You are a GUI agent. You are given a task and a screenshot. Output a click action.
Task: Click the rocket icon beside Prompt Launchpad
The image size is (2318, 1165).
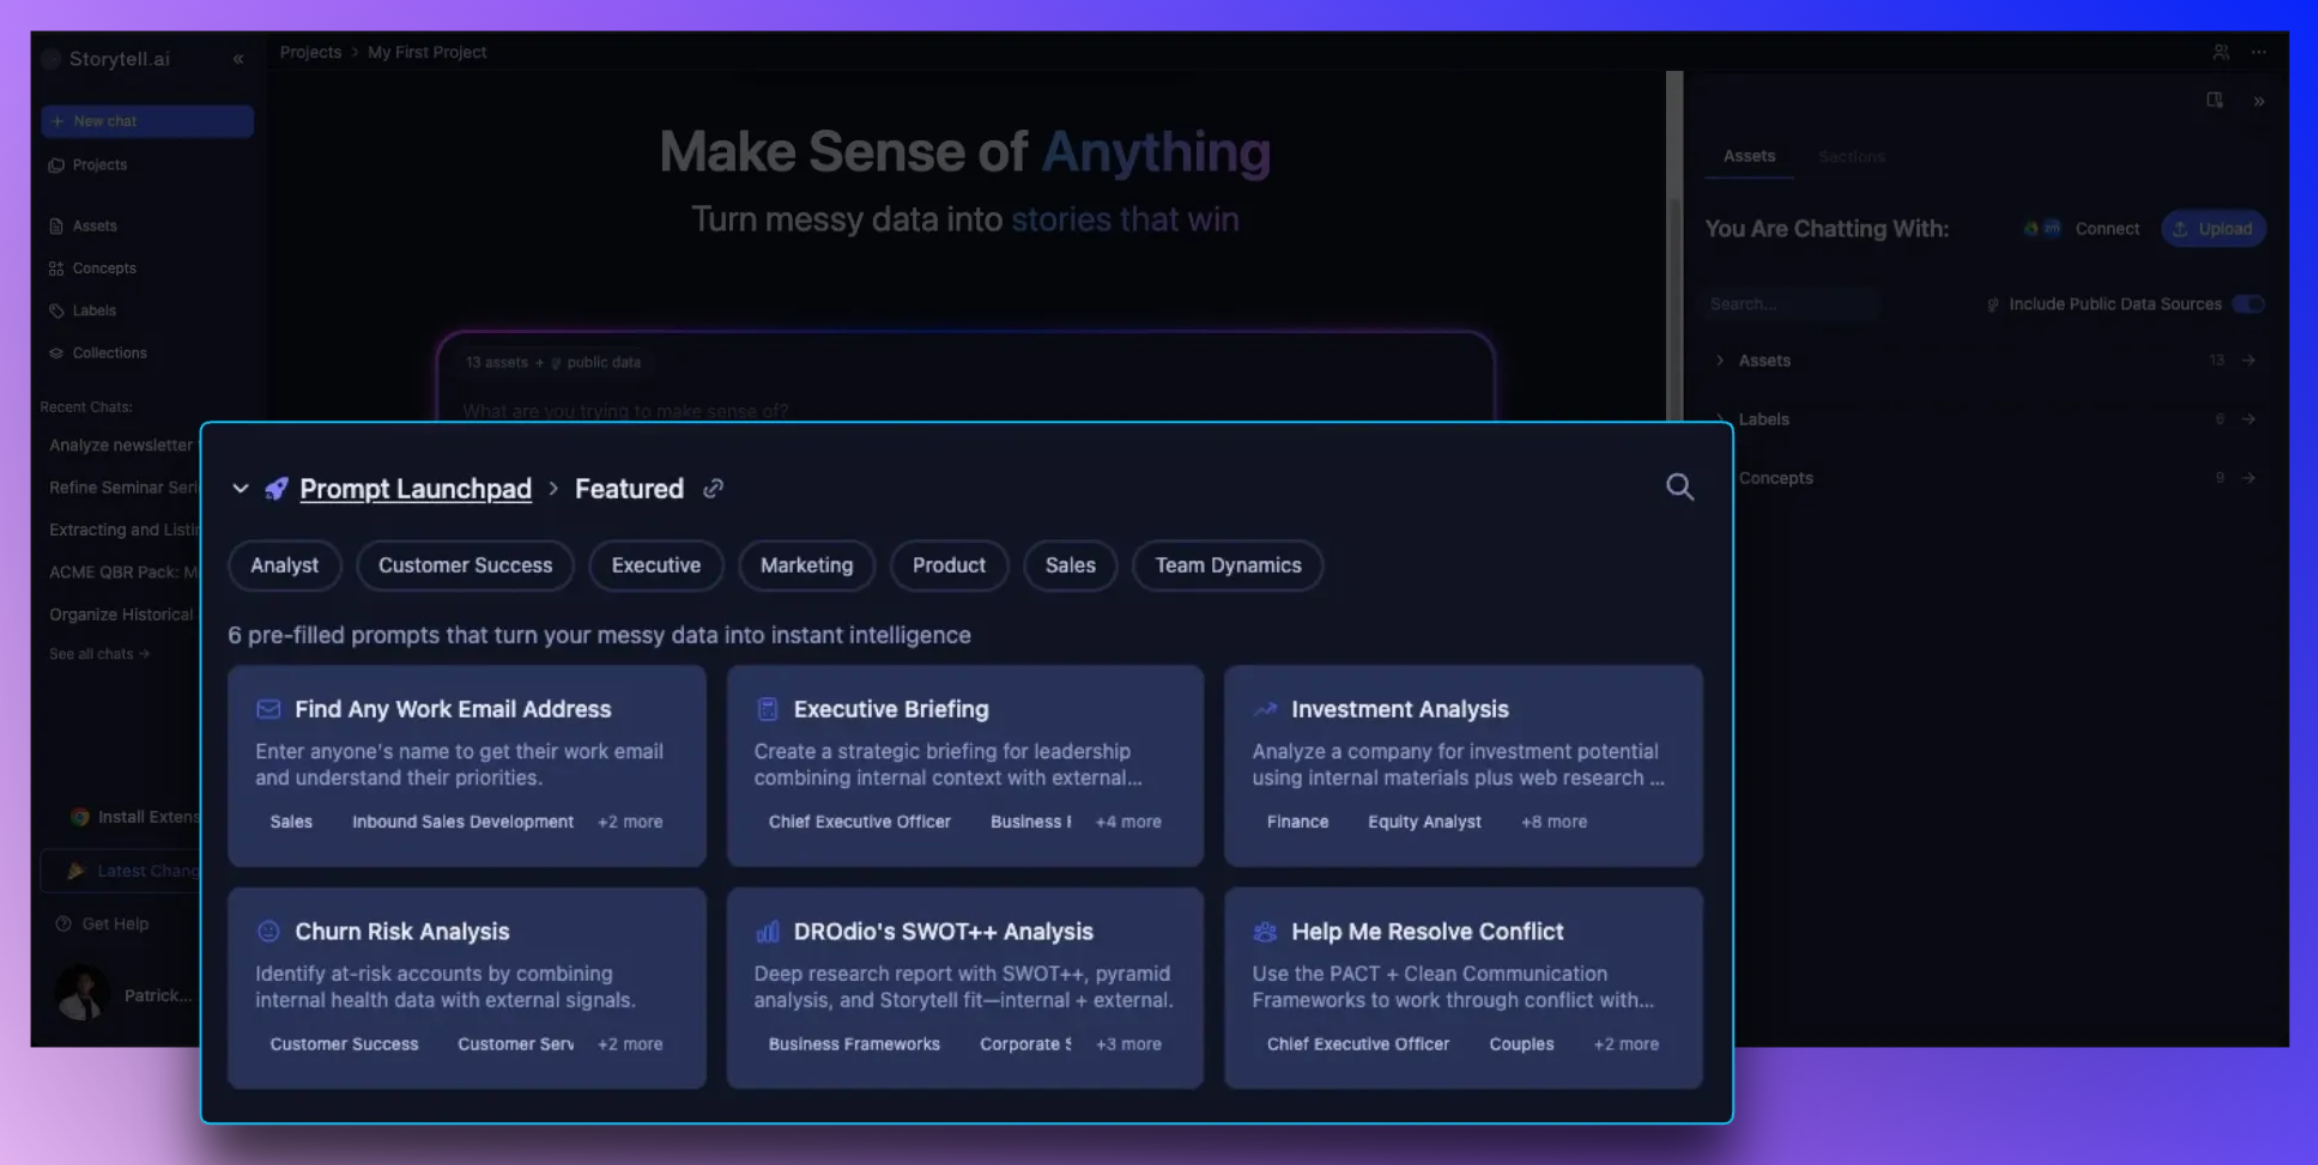[276, 488]
